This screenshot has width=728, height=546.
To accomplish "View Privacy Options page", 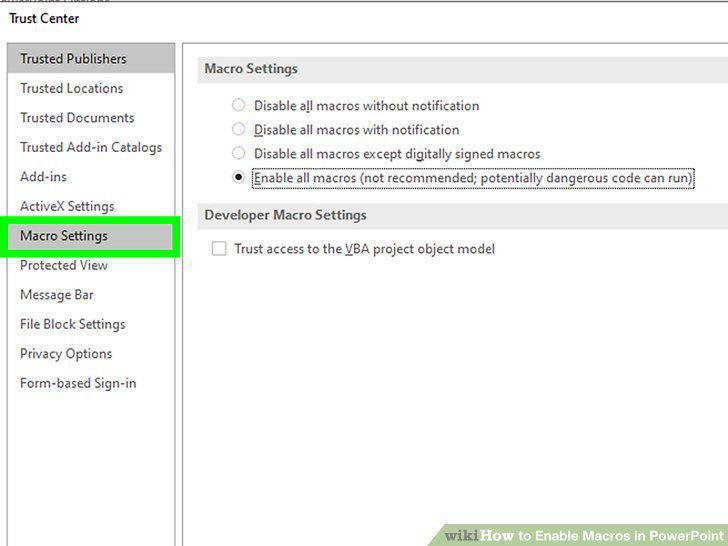I will pos(91,354).
